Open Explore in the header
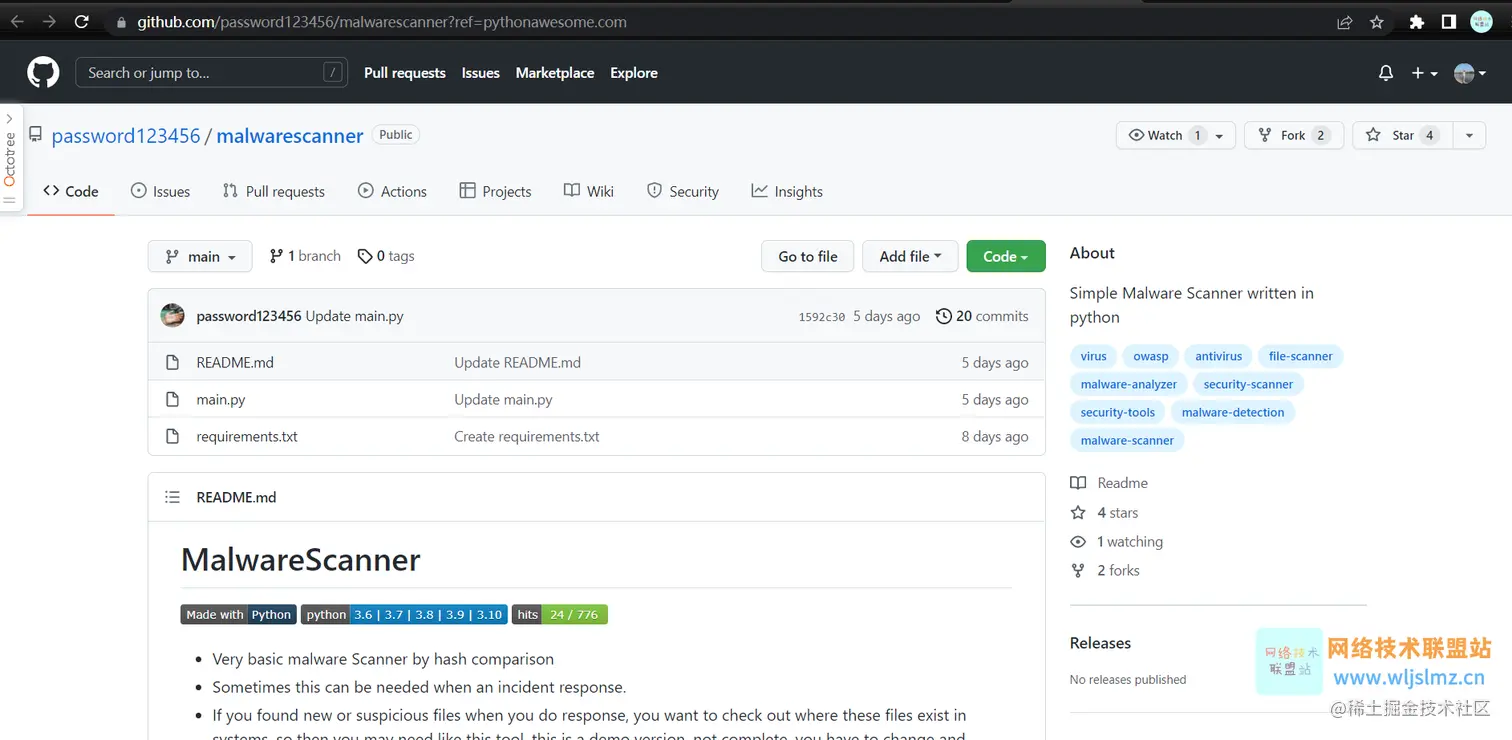The image size is (1512, 740). coord(634,73)
